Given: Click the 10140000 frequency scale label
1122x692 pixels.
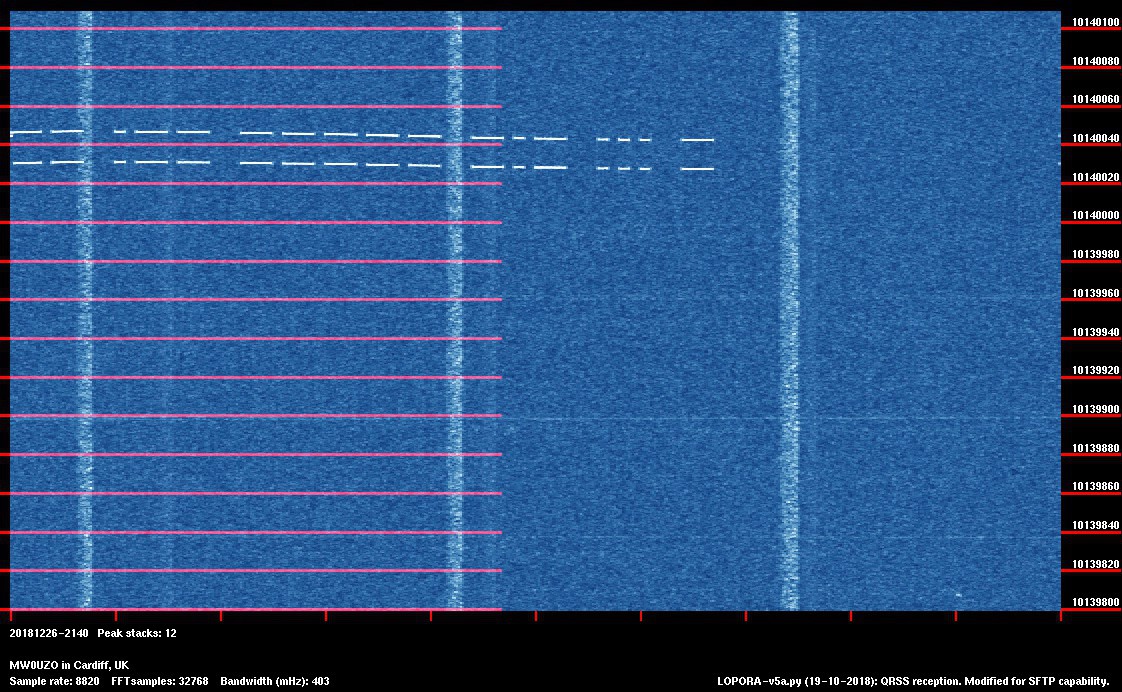Looking at the screenshot, I should tap(1095, 216).
